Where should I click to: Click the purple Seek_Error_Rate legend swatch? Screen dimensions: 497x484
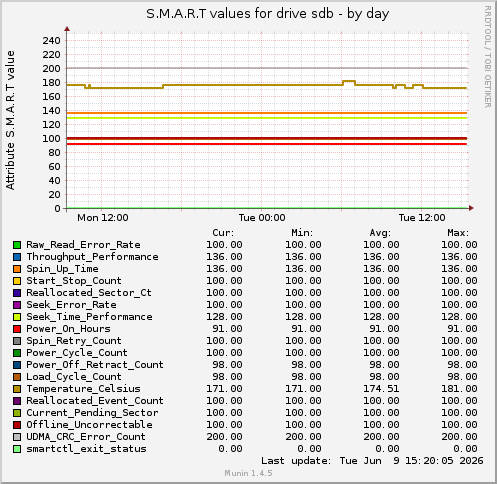pyautogui.click(x=17, y=305)
